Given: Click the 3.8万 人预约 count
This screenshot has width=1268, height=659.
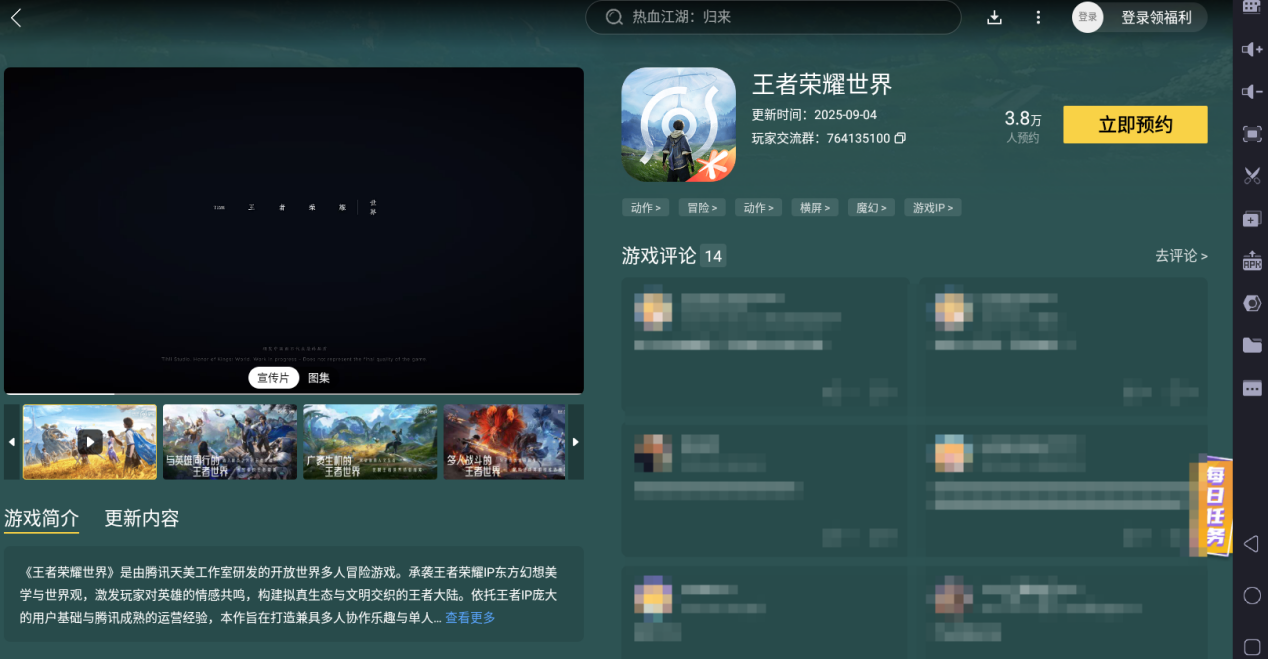Looking at the screenshot, I should [1022, 126].
